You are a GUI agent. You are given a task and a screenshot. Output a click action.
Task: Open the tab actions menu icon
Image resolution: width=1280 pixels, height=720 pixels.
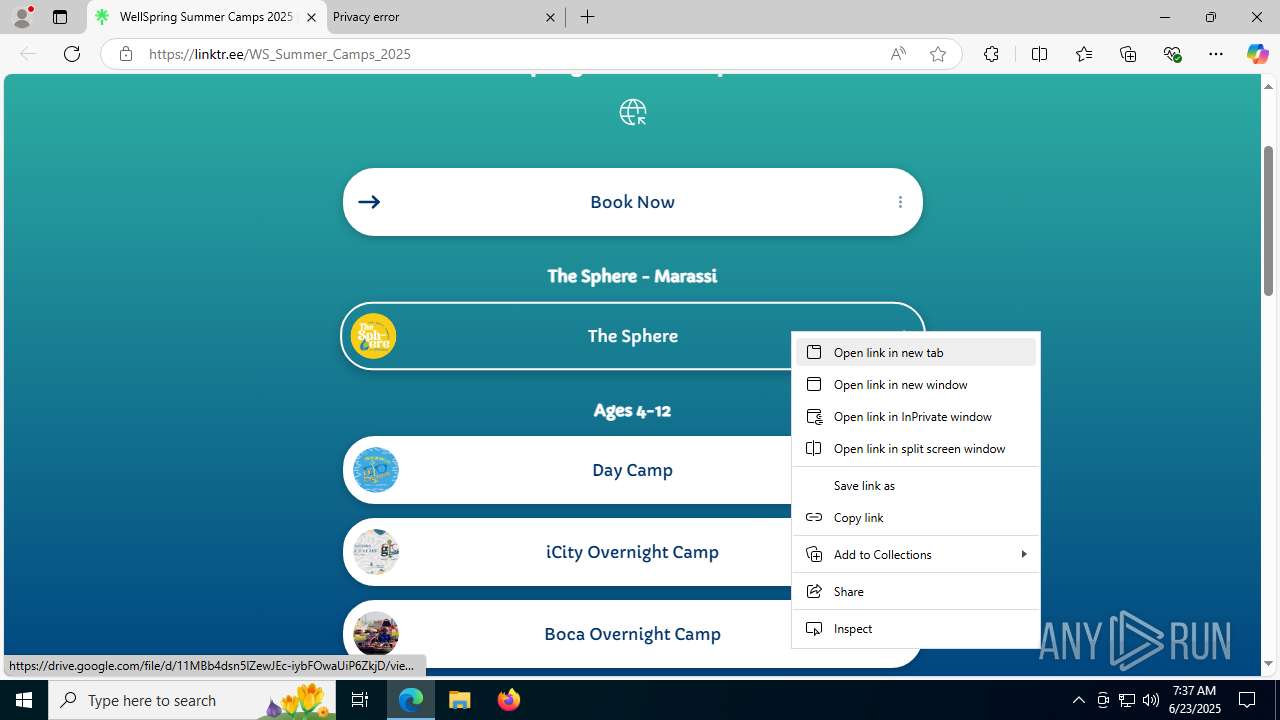point(60,17)
